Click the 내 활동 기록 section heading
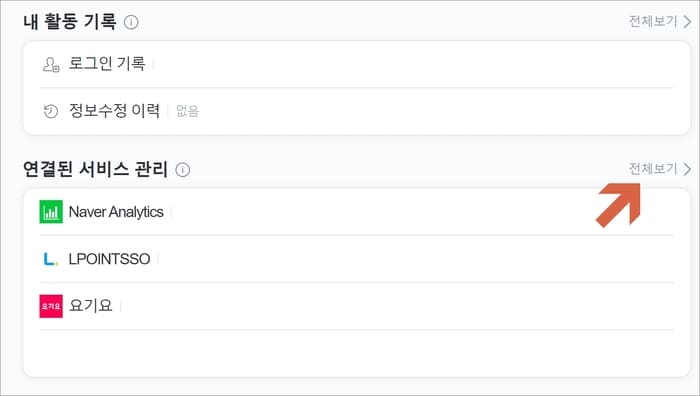Image resolution: width=700 pixels, height=396 pixels. [70, 21]
